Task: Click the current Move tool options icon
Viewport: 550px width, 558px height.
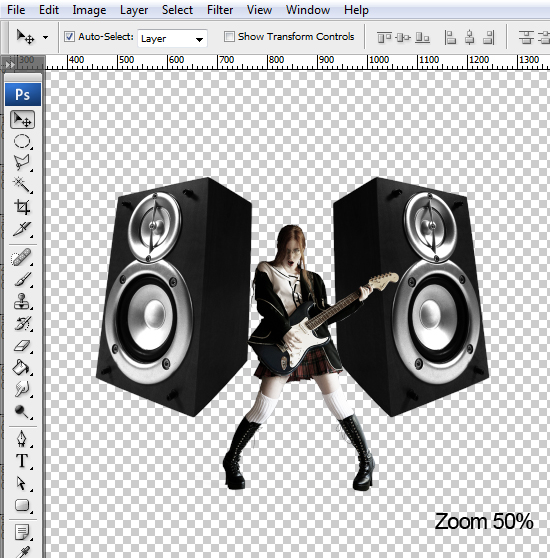Action: 25,37
